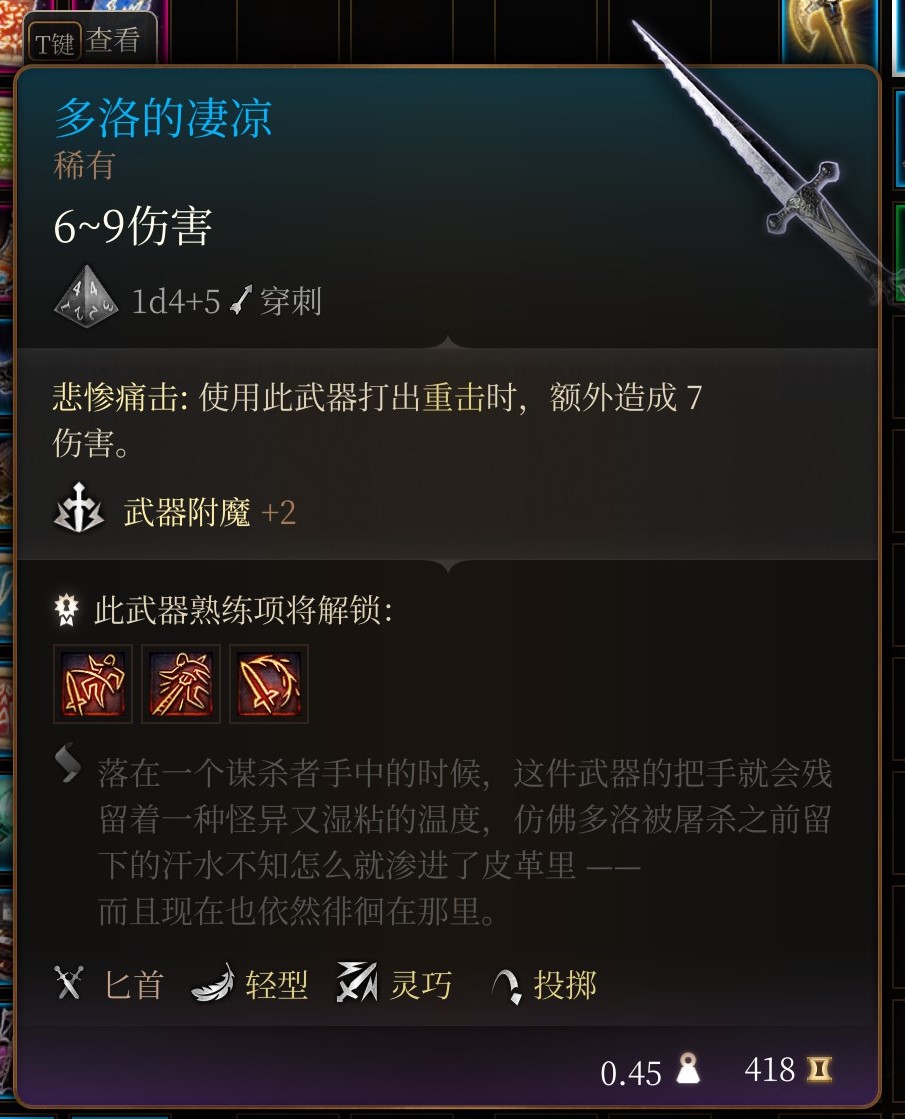This screenshot has height=1119, width=905.
Task: Click the piercing damage type icon
Action: point(241,300)
